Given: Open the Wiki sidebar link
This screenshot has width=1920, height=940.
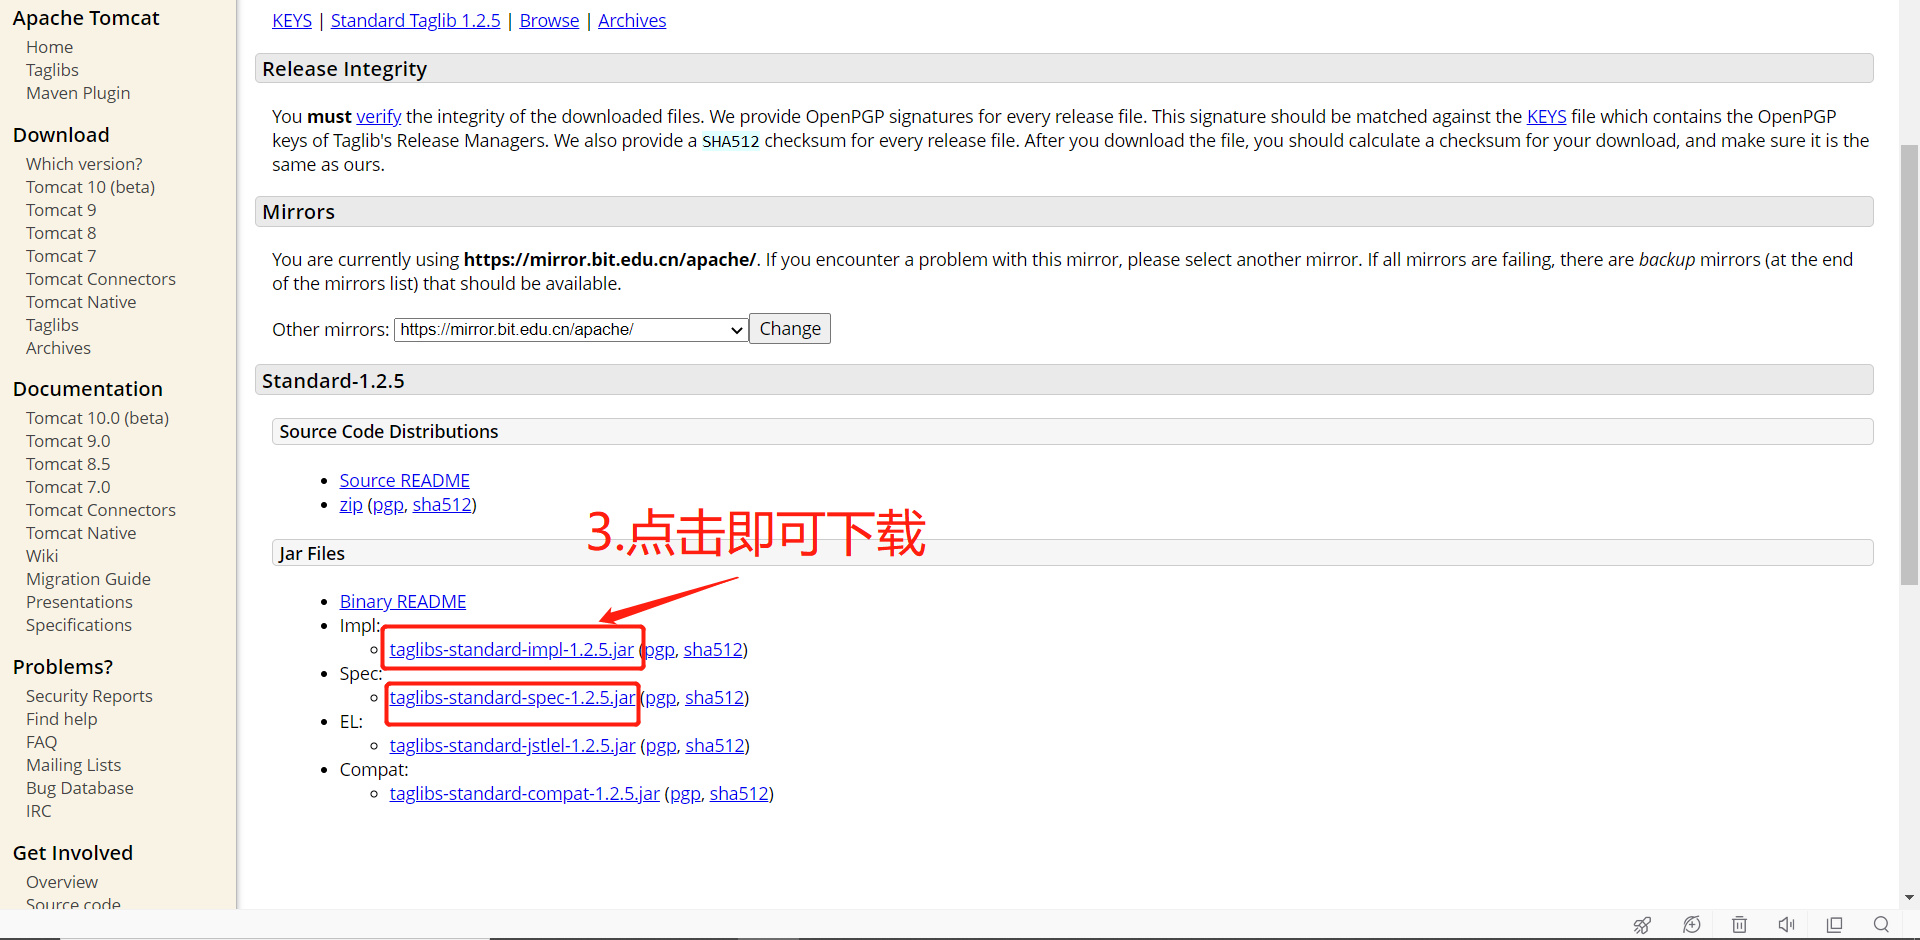Looking at the screenshot, I should click(x=42, y=556).
